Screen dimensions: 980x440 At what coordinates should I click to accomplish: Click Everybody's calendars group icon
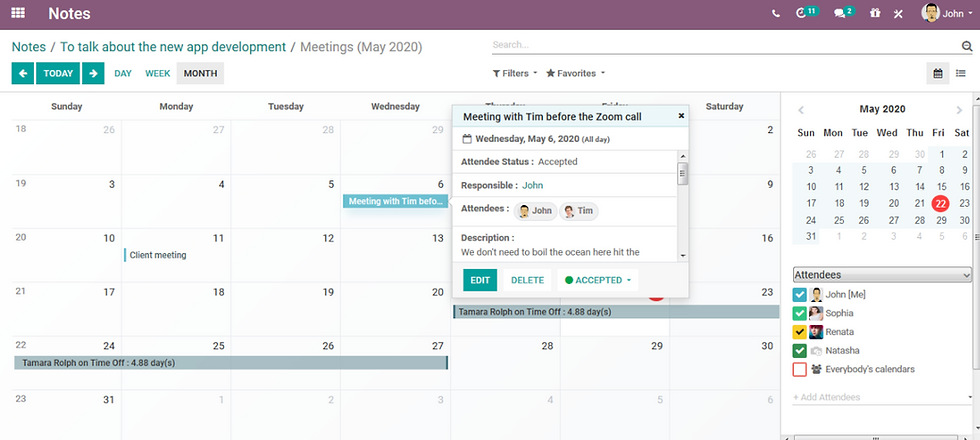tap(816, 369)
